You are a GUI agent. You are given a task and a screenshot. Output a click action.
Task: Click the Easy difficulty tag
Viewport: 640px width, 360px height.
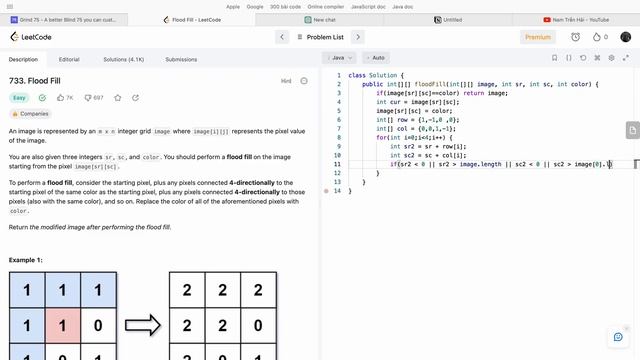19,98
